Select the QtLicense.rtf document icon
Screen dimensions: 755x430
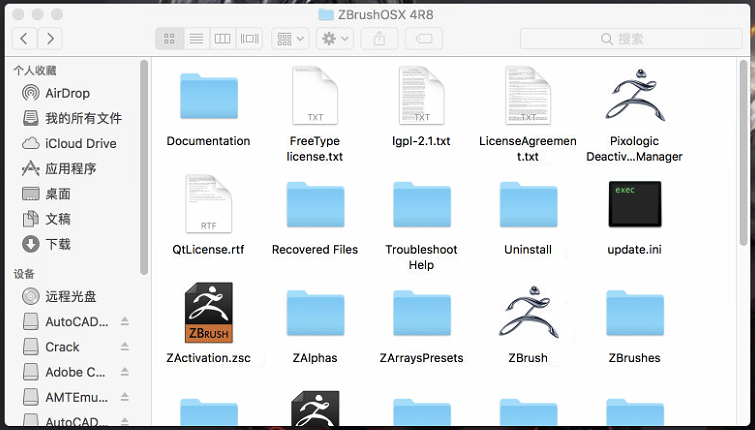[x=208, y=204]
